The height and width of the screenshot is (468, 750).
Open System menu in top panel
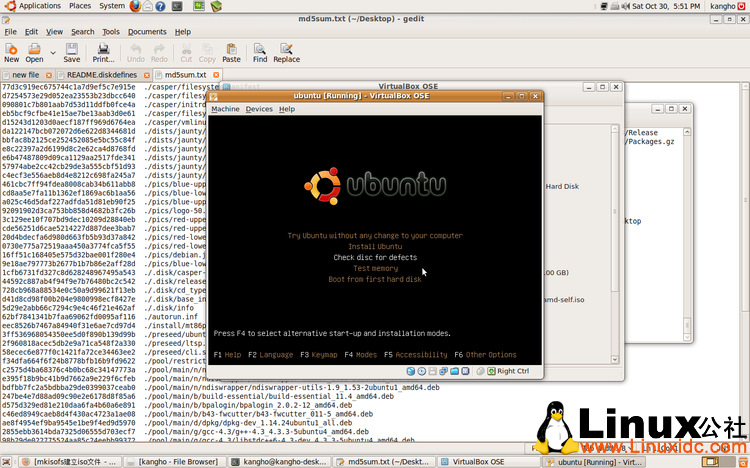[112, 6]
